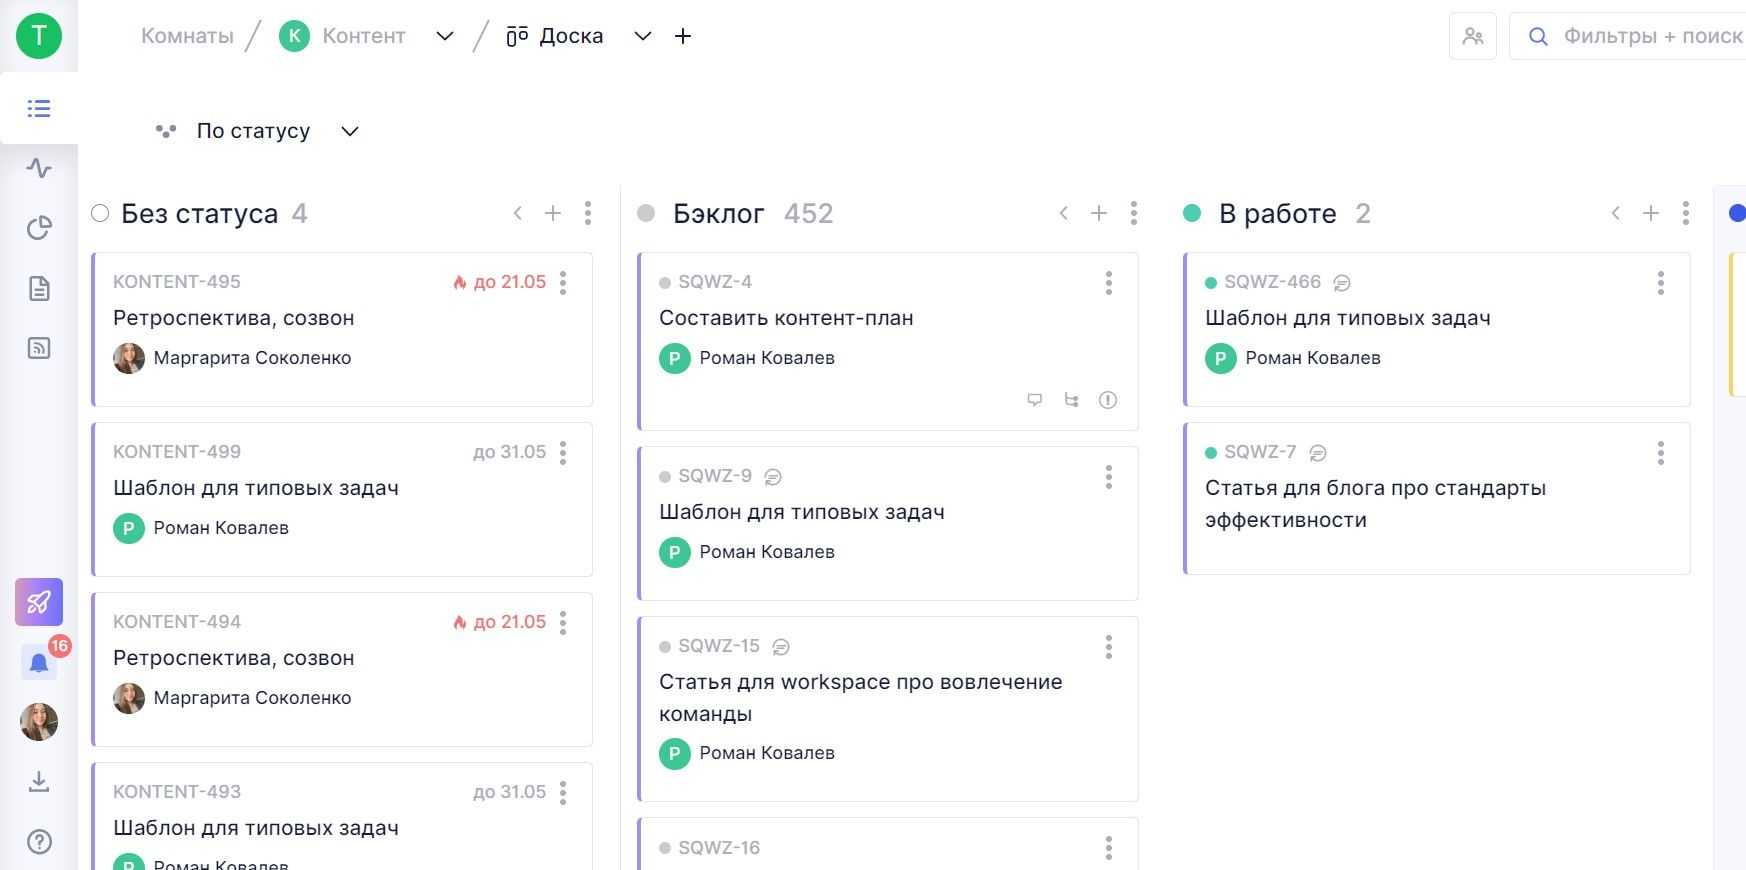
Task: Click the rocket icon in sidebar
Action: 39,602
